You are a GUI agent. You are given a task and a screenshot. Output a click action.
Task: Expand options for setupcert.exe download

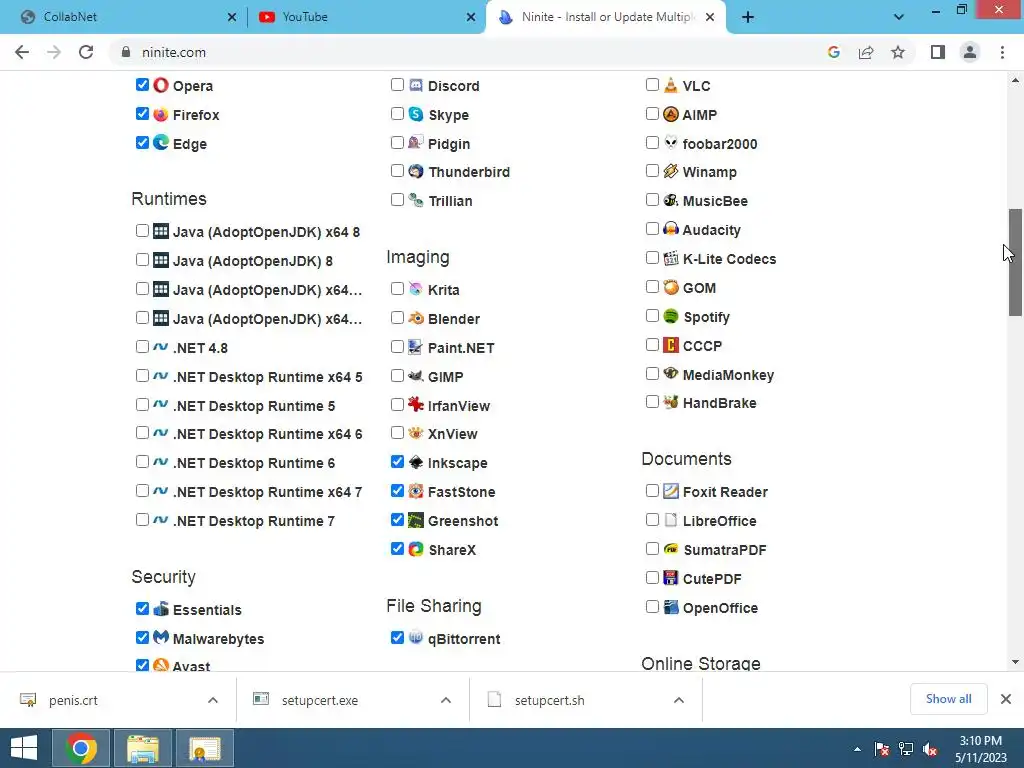tap(445, 700)
